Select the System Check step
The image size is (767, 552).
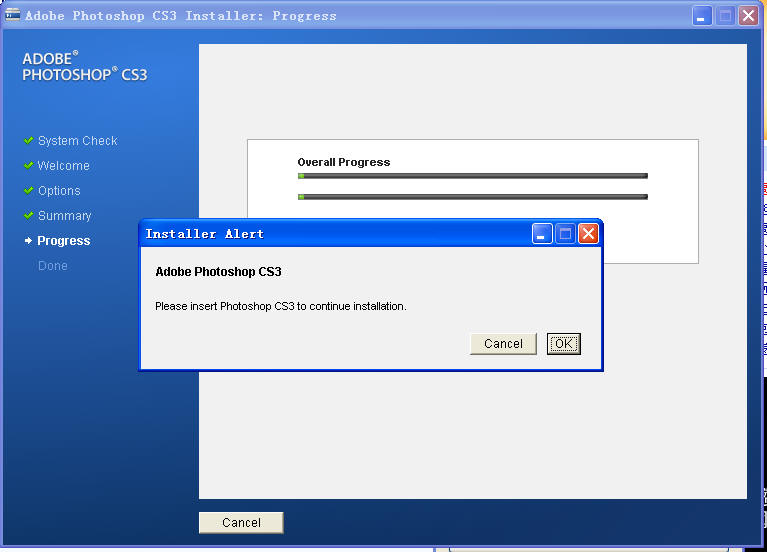click(x=77, y=141)
